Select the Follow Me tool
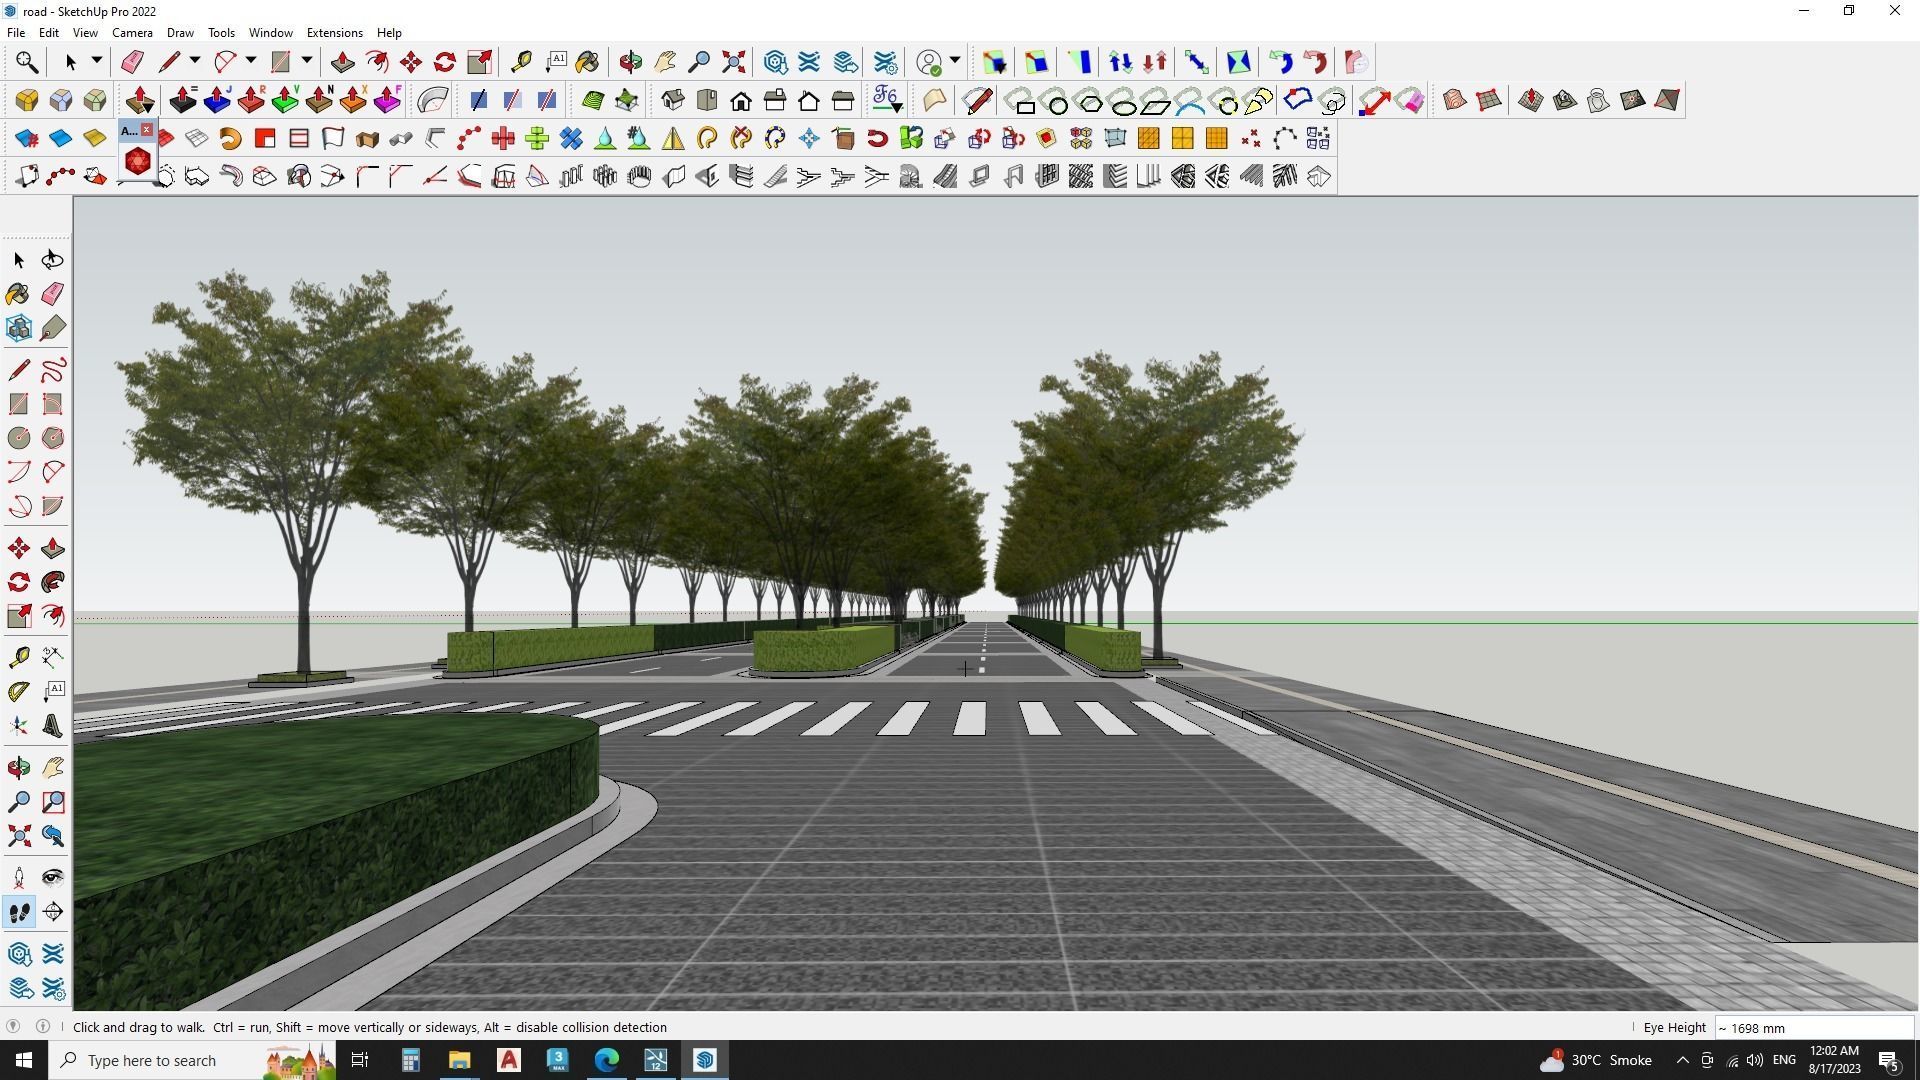1920x1080 pixels. [53, 582]
